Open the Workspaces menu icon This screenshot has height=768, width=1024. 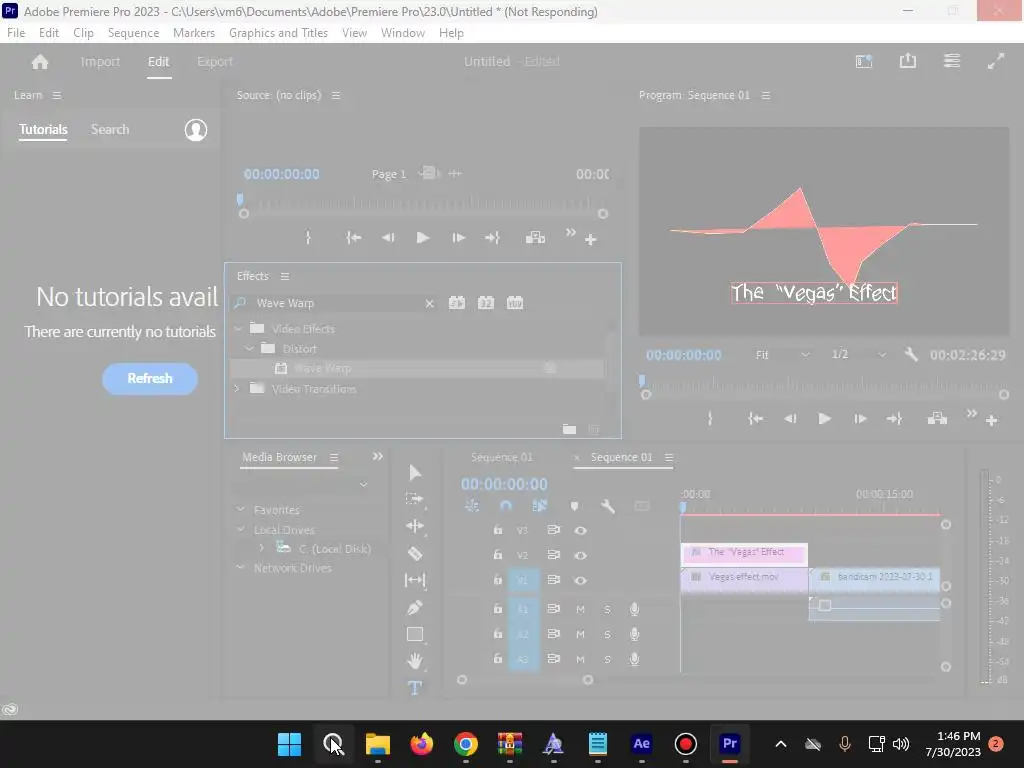click(952, 61)
